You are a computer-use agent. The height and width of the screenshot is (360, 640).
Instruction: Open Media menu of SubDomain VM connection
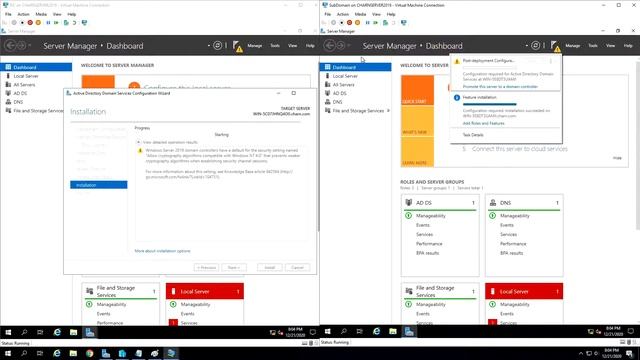coord(360,14)
